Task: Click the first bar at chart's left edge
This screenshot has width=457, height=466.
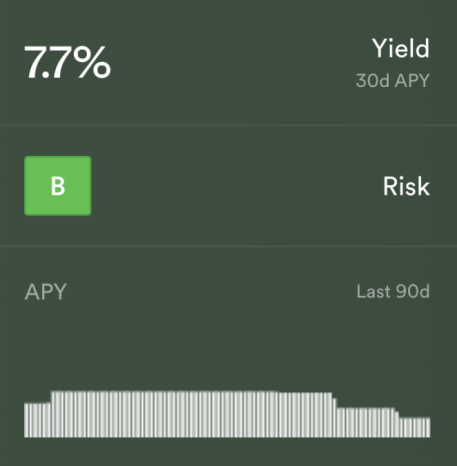Action: click(x=26, y=420)
